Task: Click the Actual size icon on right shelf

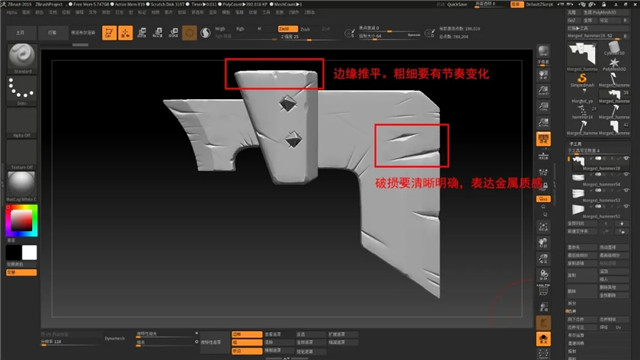Action: click(x=543, y=107)
